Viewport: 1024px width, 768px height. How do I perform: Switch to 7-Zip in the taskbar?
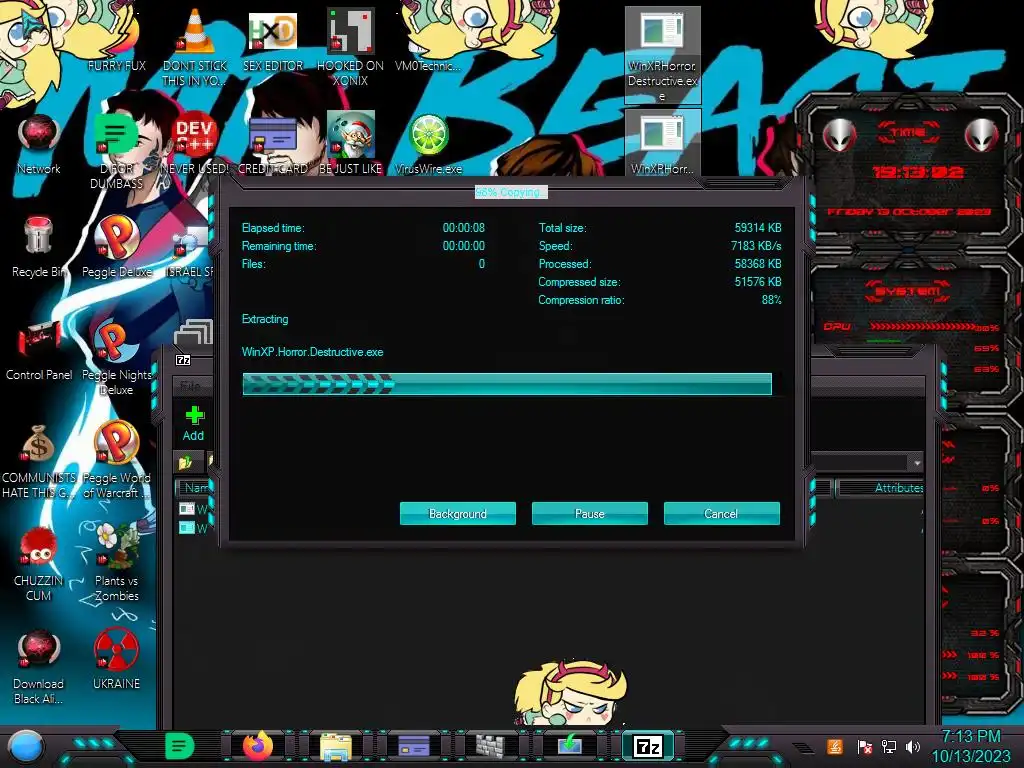(x=647, y=746)
